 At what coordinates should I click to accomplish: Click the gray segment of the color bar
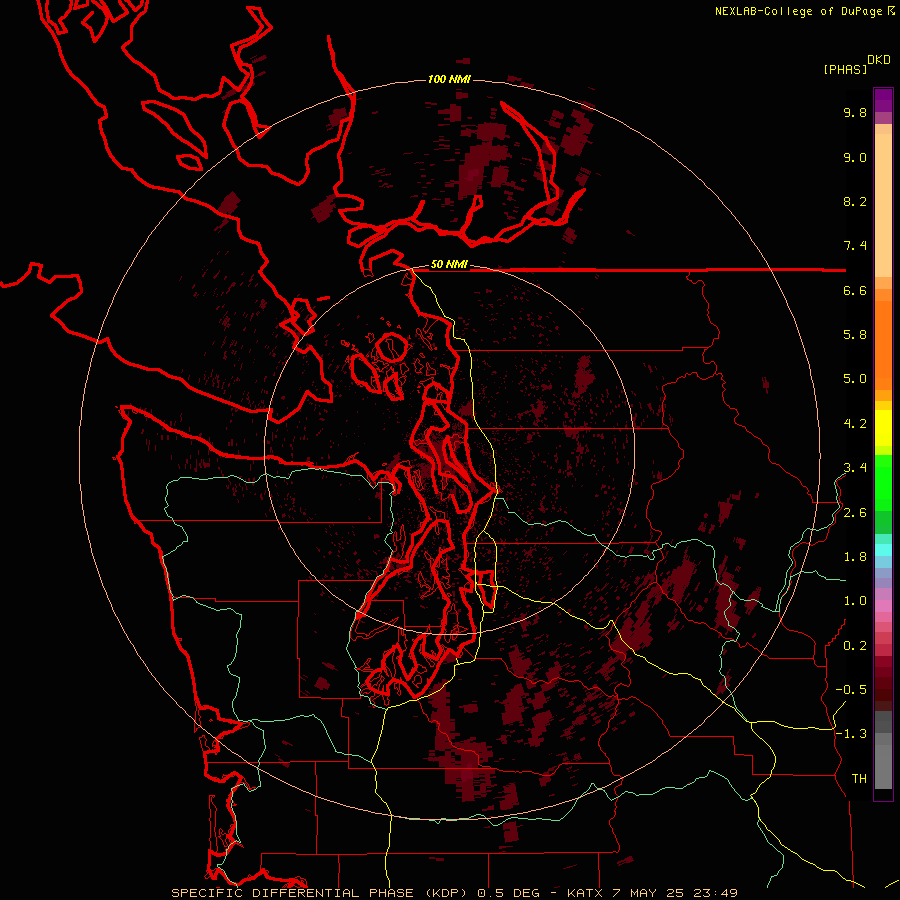point(883,750)
